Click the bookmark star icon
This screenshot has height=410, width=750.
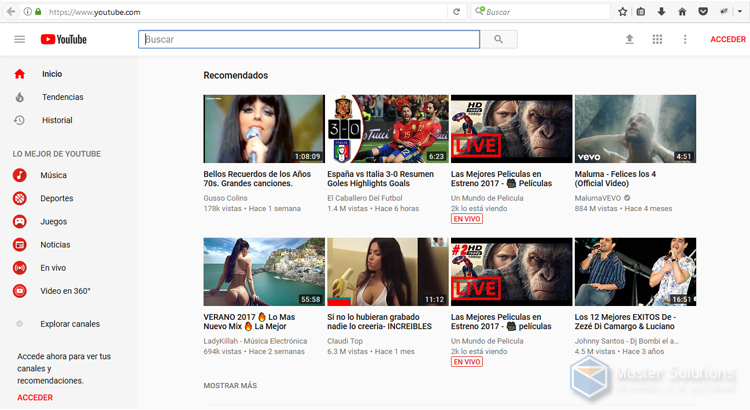pos(622,12)
